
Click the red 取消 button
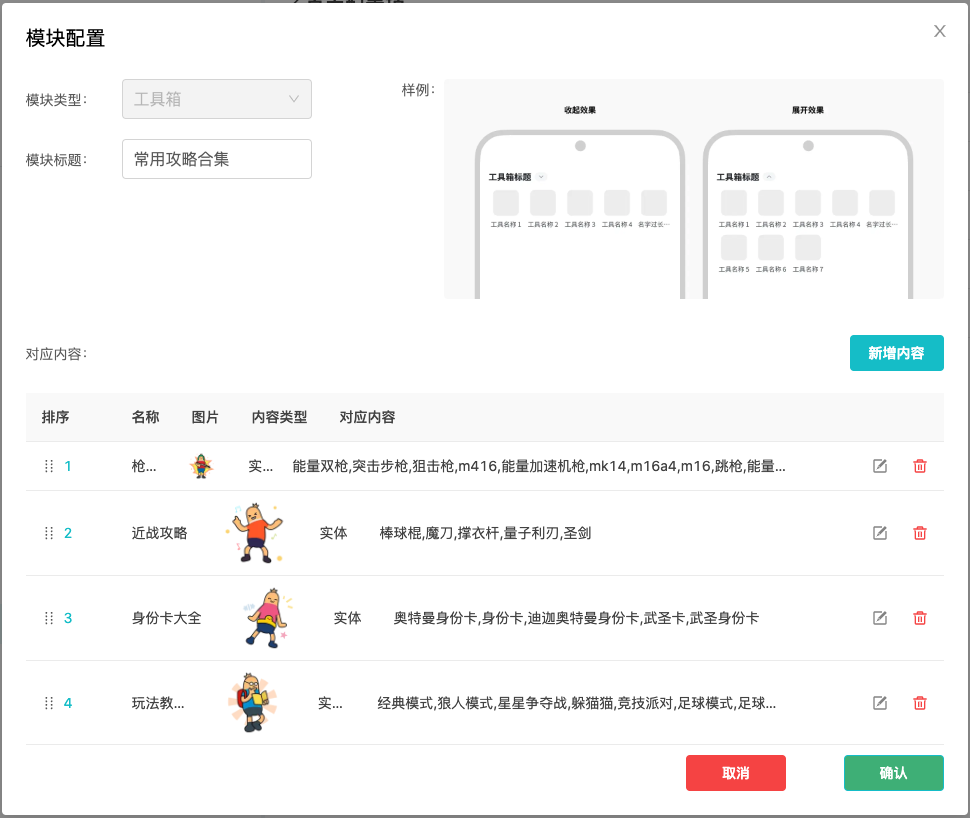pyautogui.click(x=735, y=773)
